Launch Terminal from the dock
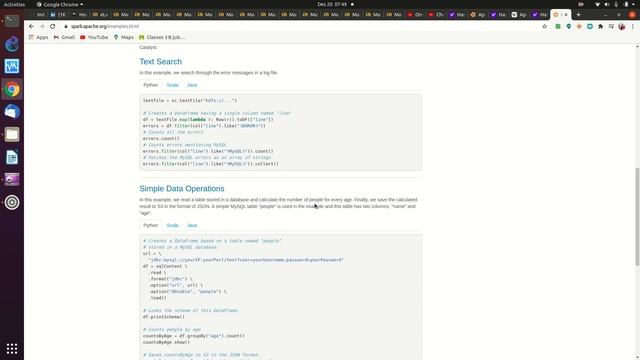The width and height of the screenshot is (640, 360). click(12, 21)
